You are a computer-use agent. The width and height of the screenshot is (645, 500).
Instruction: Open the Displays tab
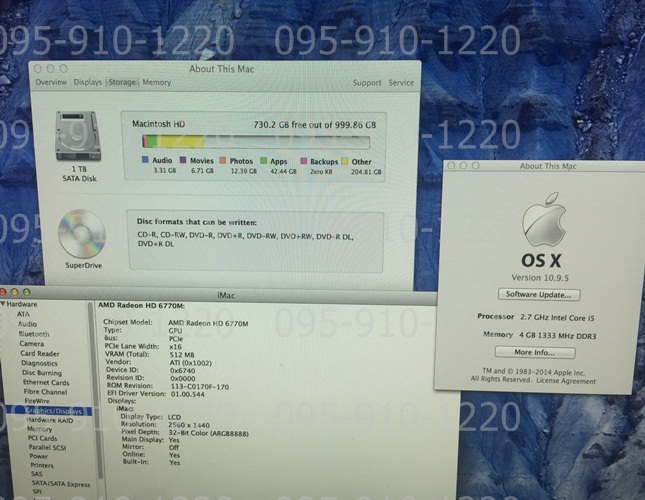88,83
